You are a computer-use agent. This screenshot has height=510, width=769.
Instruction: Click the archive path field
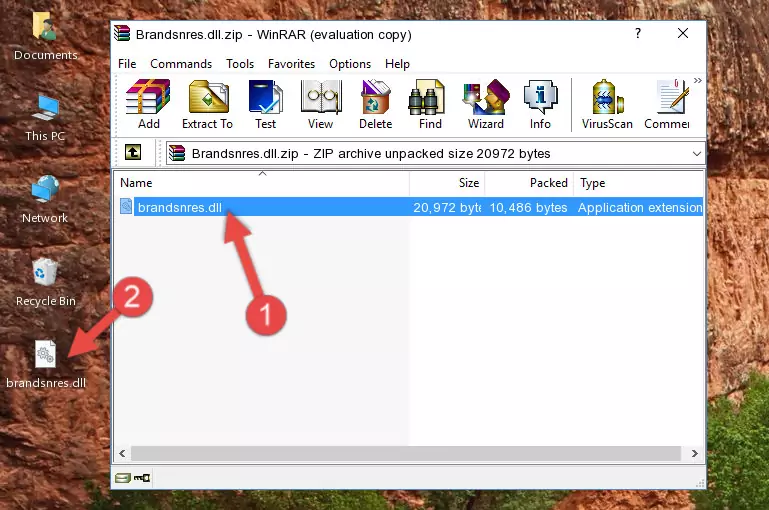pos(436,153)
